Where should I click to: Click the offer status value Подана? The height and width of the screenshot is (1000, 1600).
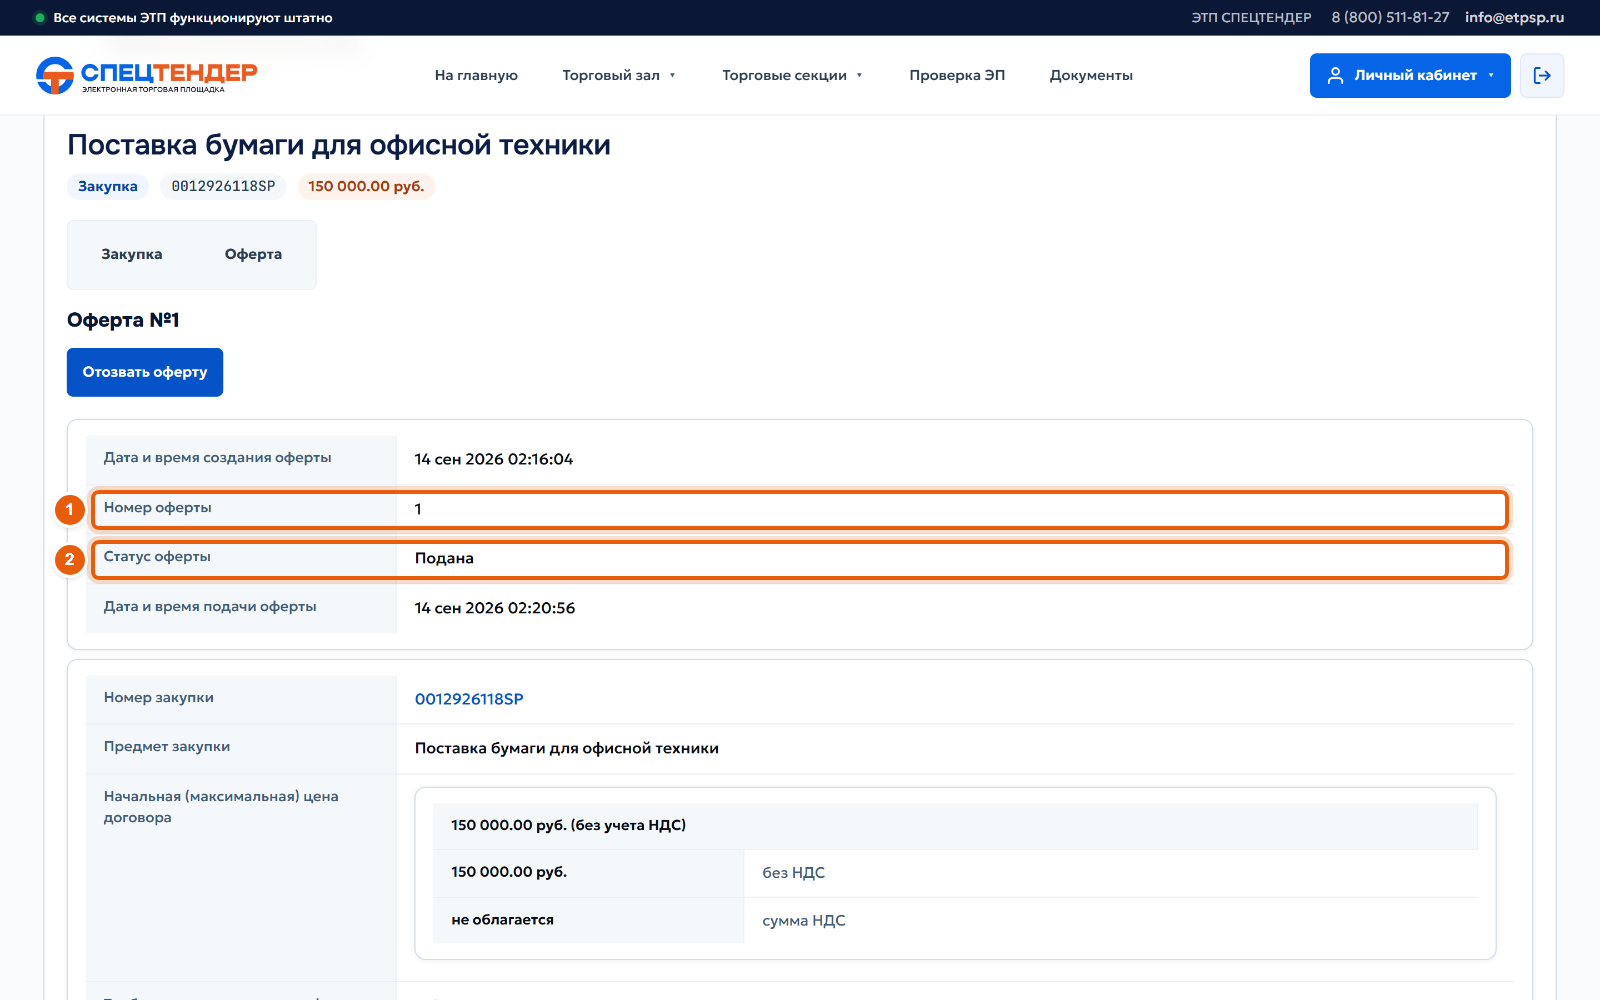tap(444, 558)
